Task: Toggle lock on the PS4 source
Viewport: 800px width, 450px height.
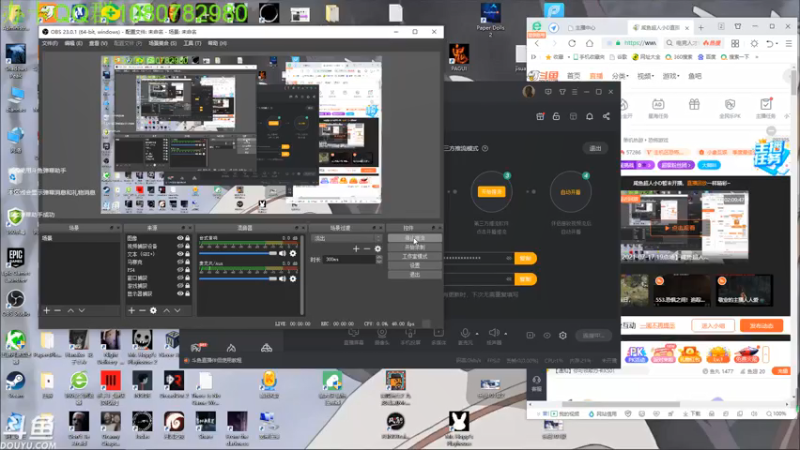Action: point(187,270)
